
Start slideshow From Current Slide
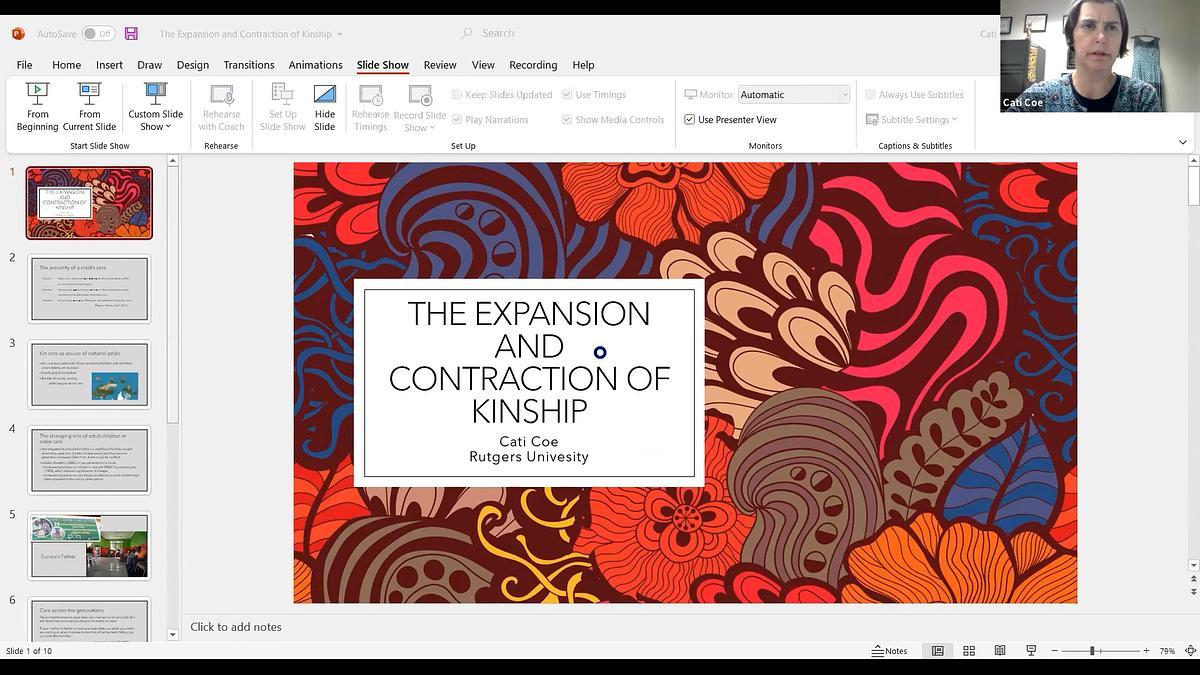pyautogui.click(x=89, y=107)
